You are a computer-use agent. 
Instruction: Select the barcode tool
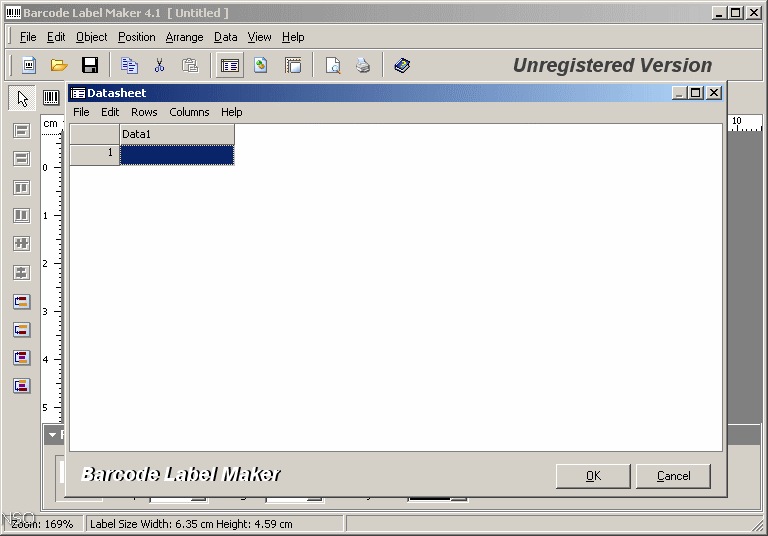click(51, 98)
